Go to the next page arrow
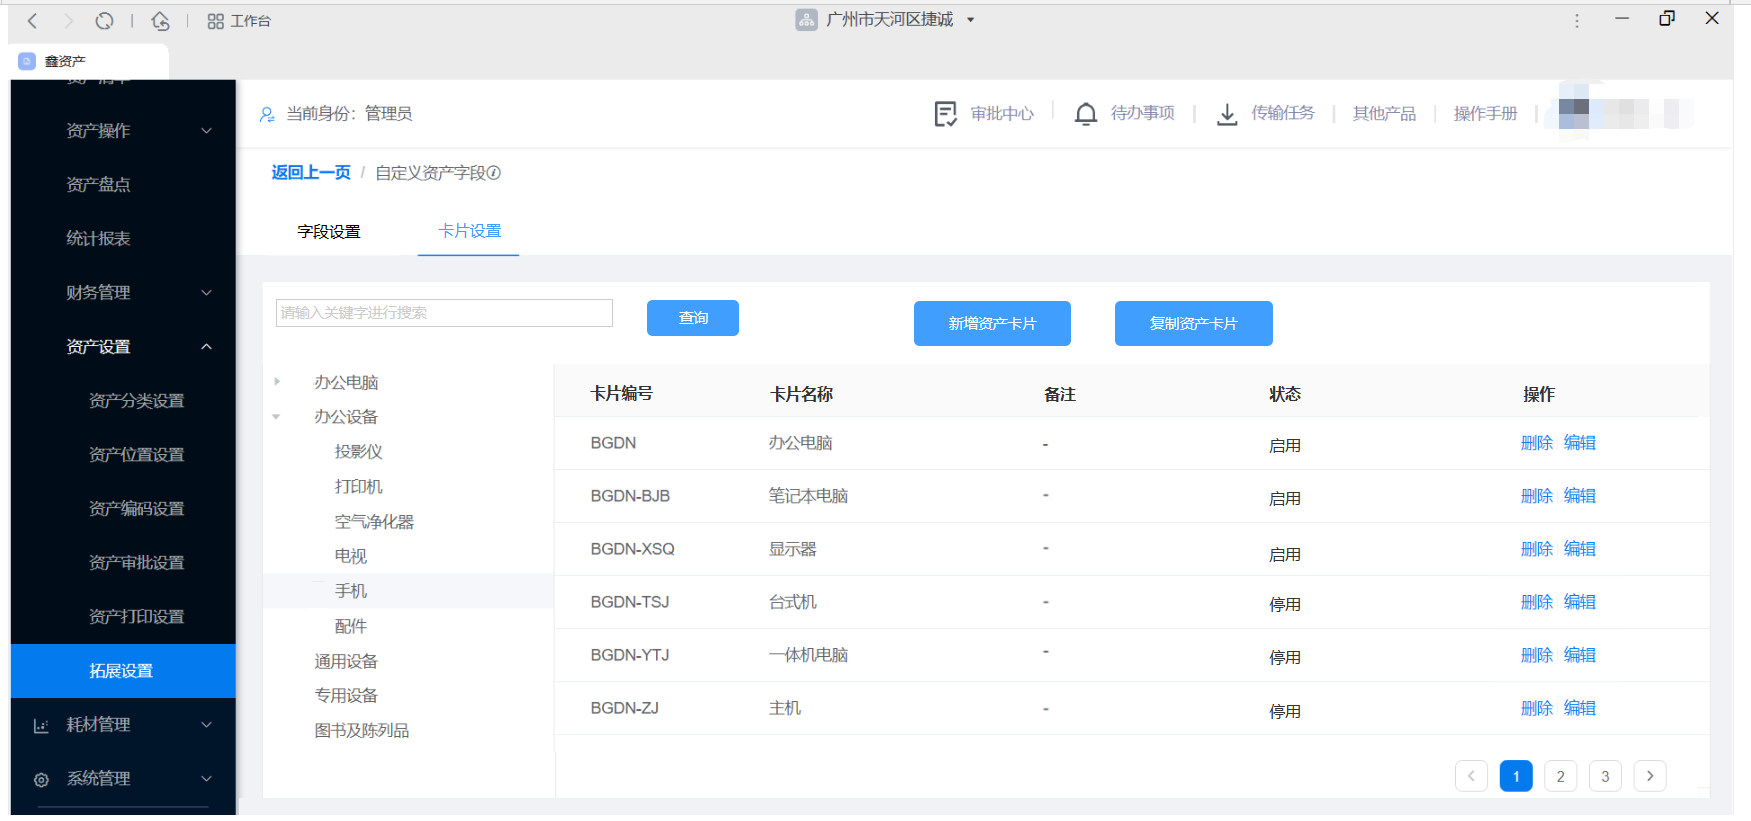The image size is (1751, 821). [1650, 776]
